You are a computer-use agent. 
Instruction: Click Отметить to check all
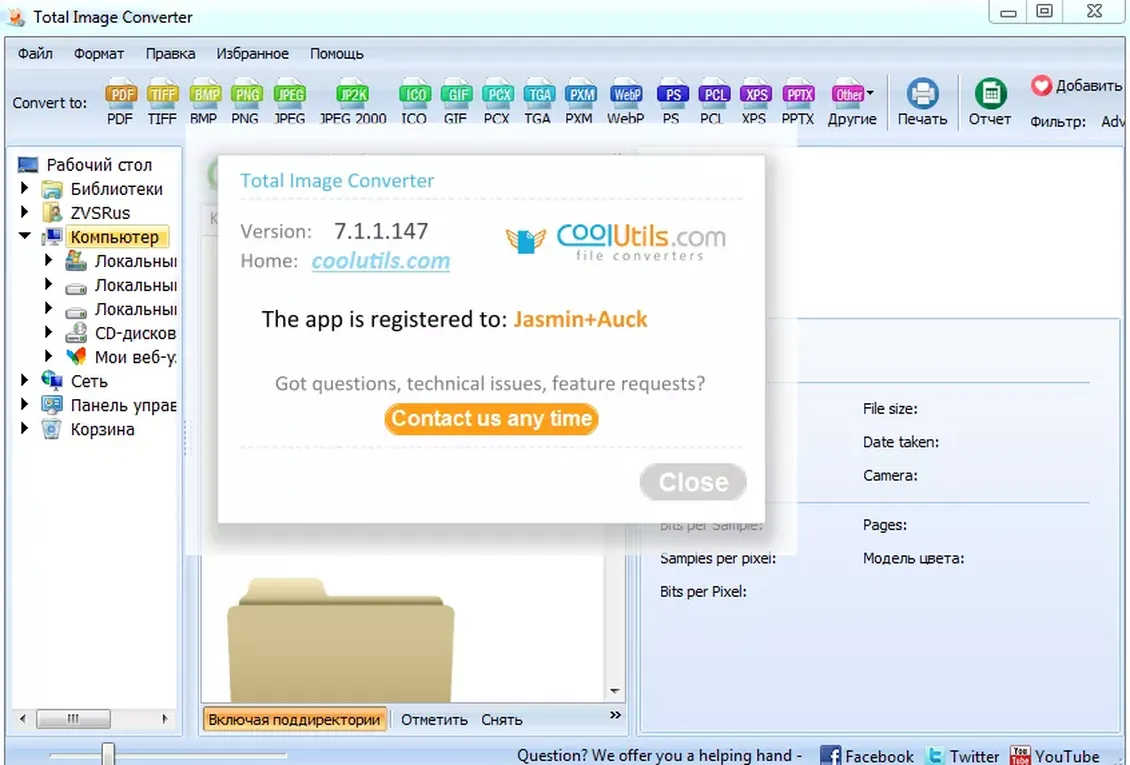434,720
